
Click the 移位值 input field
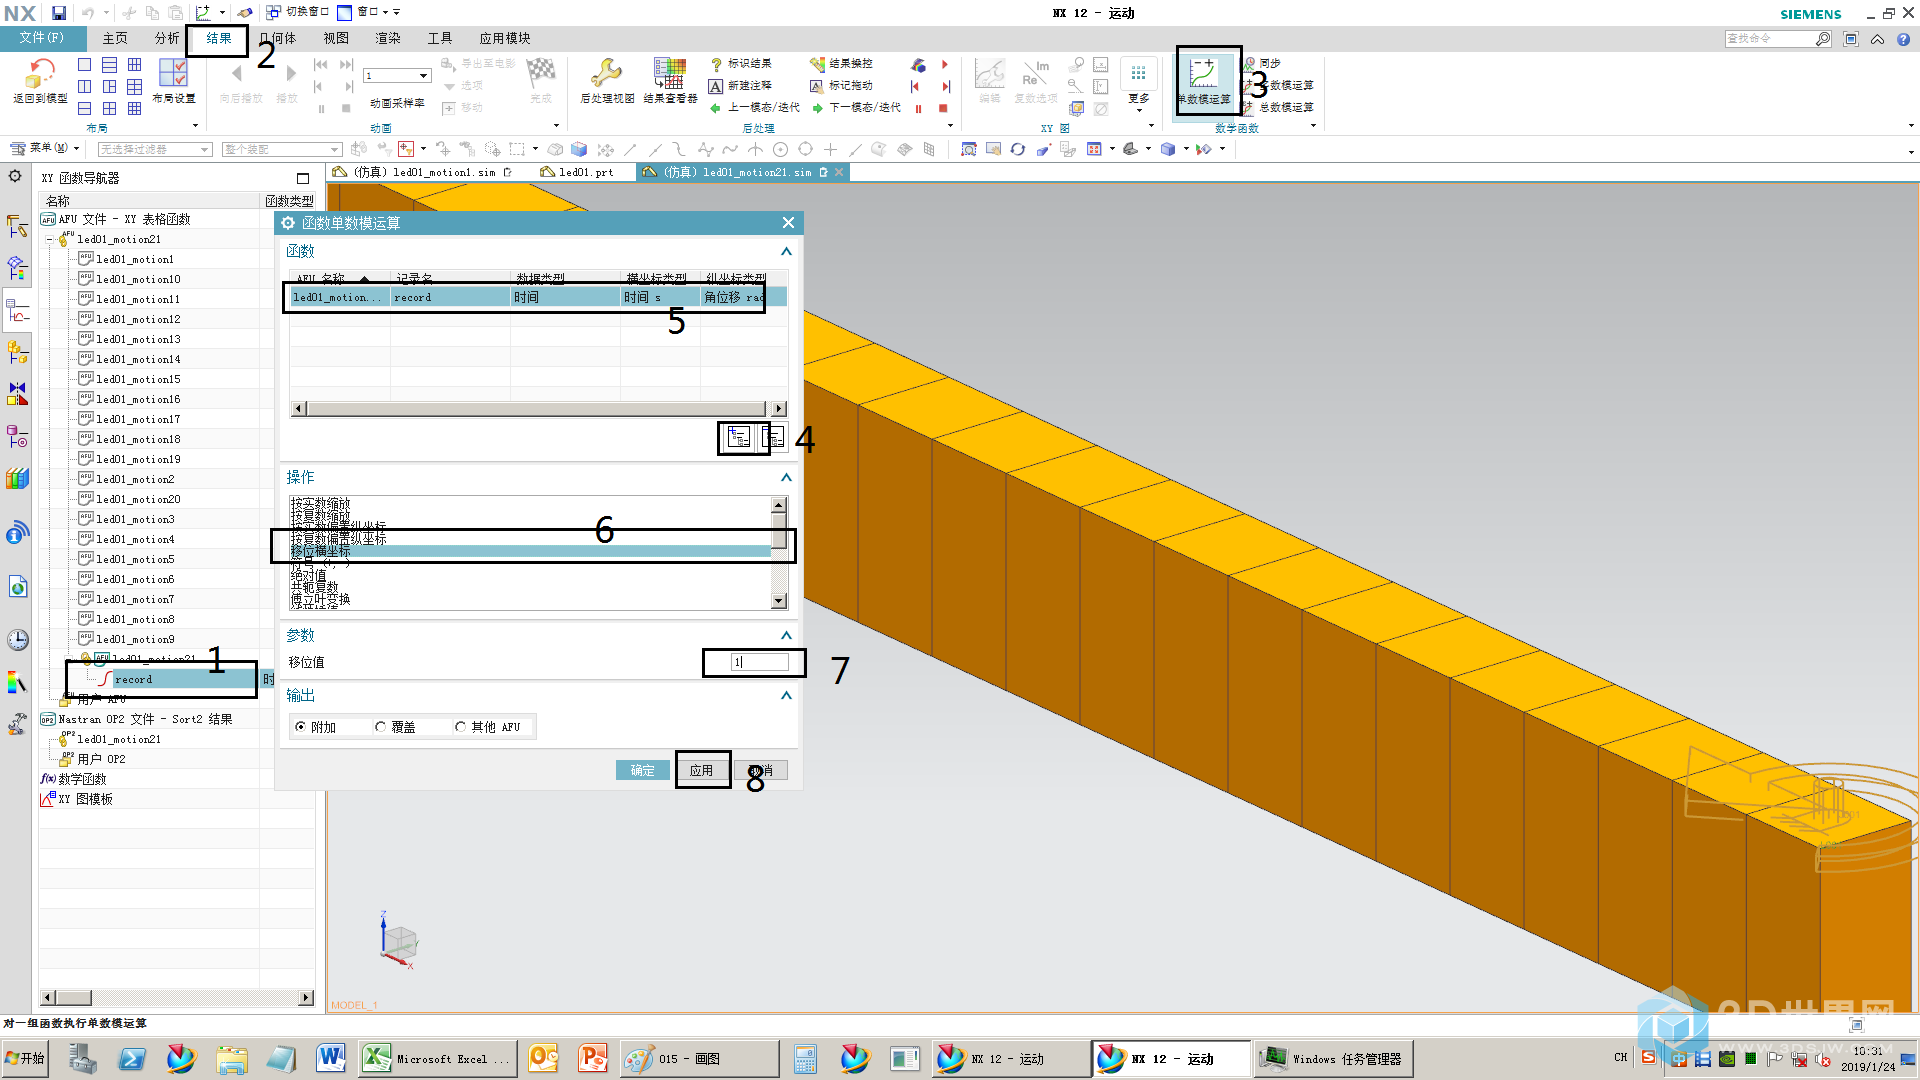click(x=759, y=662)
